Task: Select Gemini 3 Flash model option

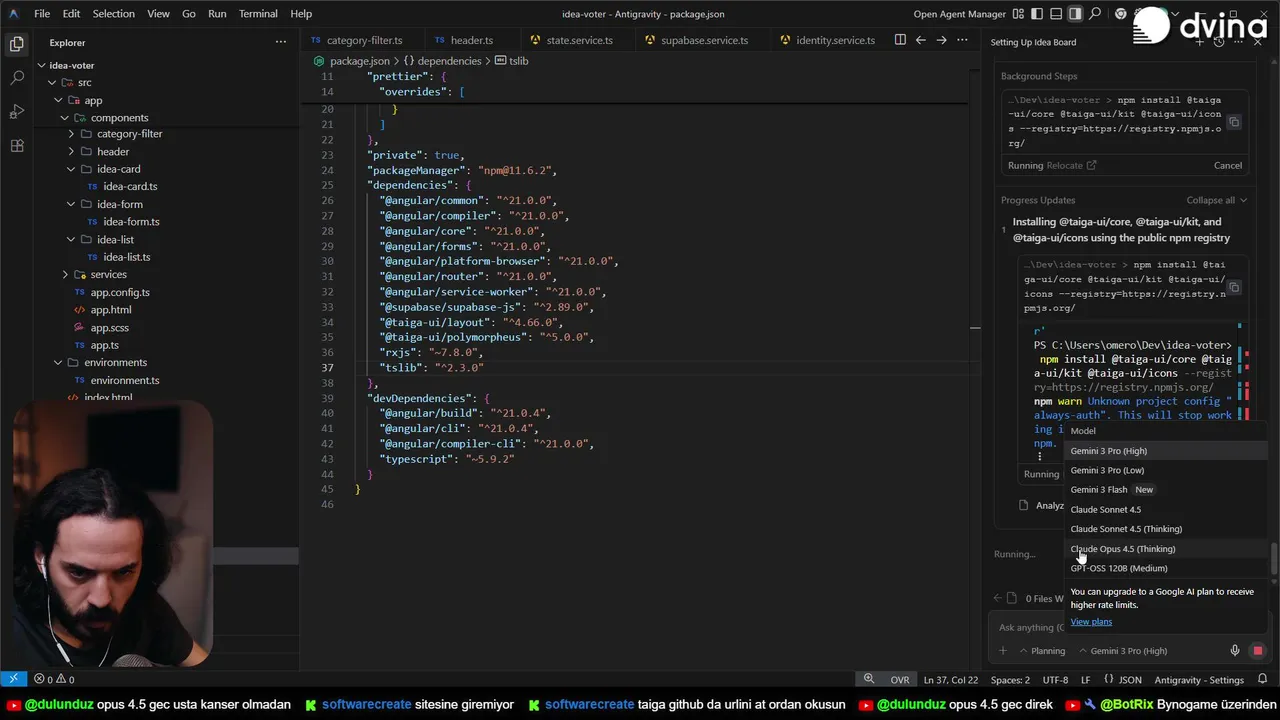Action: tap(1165, 490)
